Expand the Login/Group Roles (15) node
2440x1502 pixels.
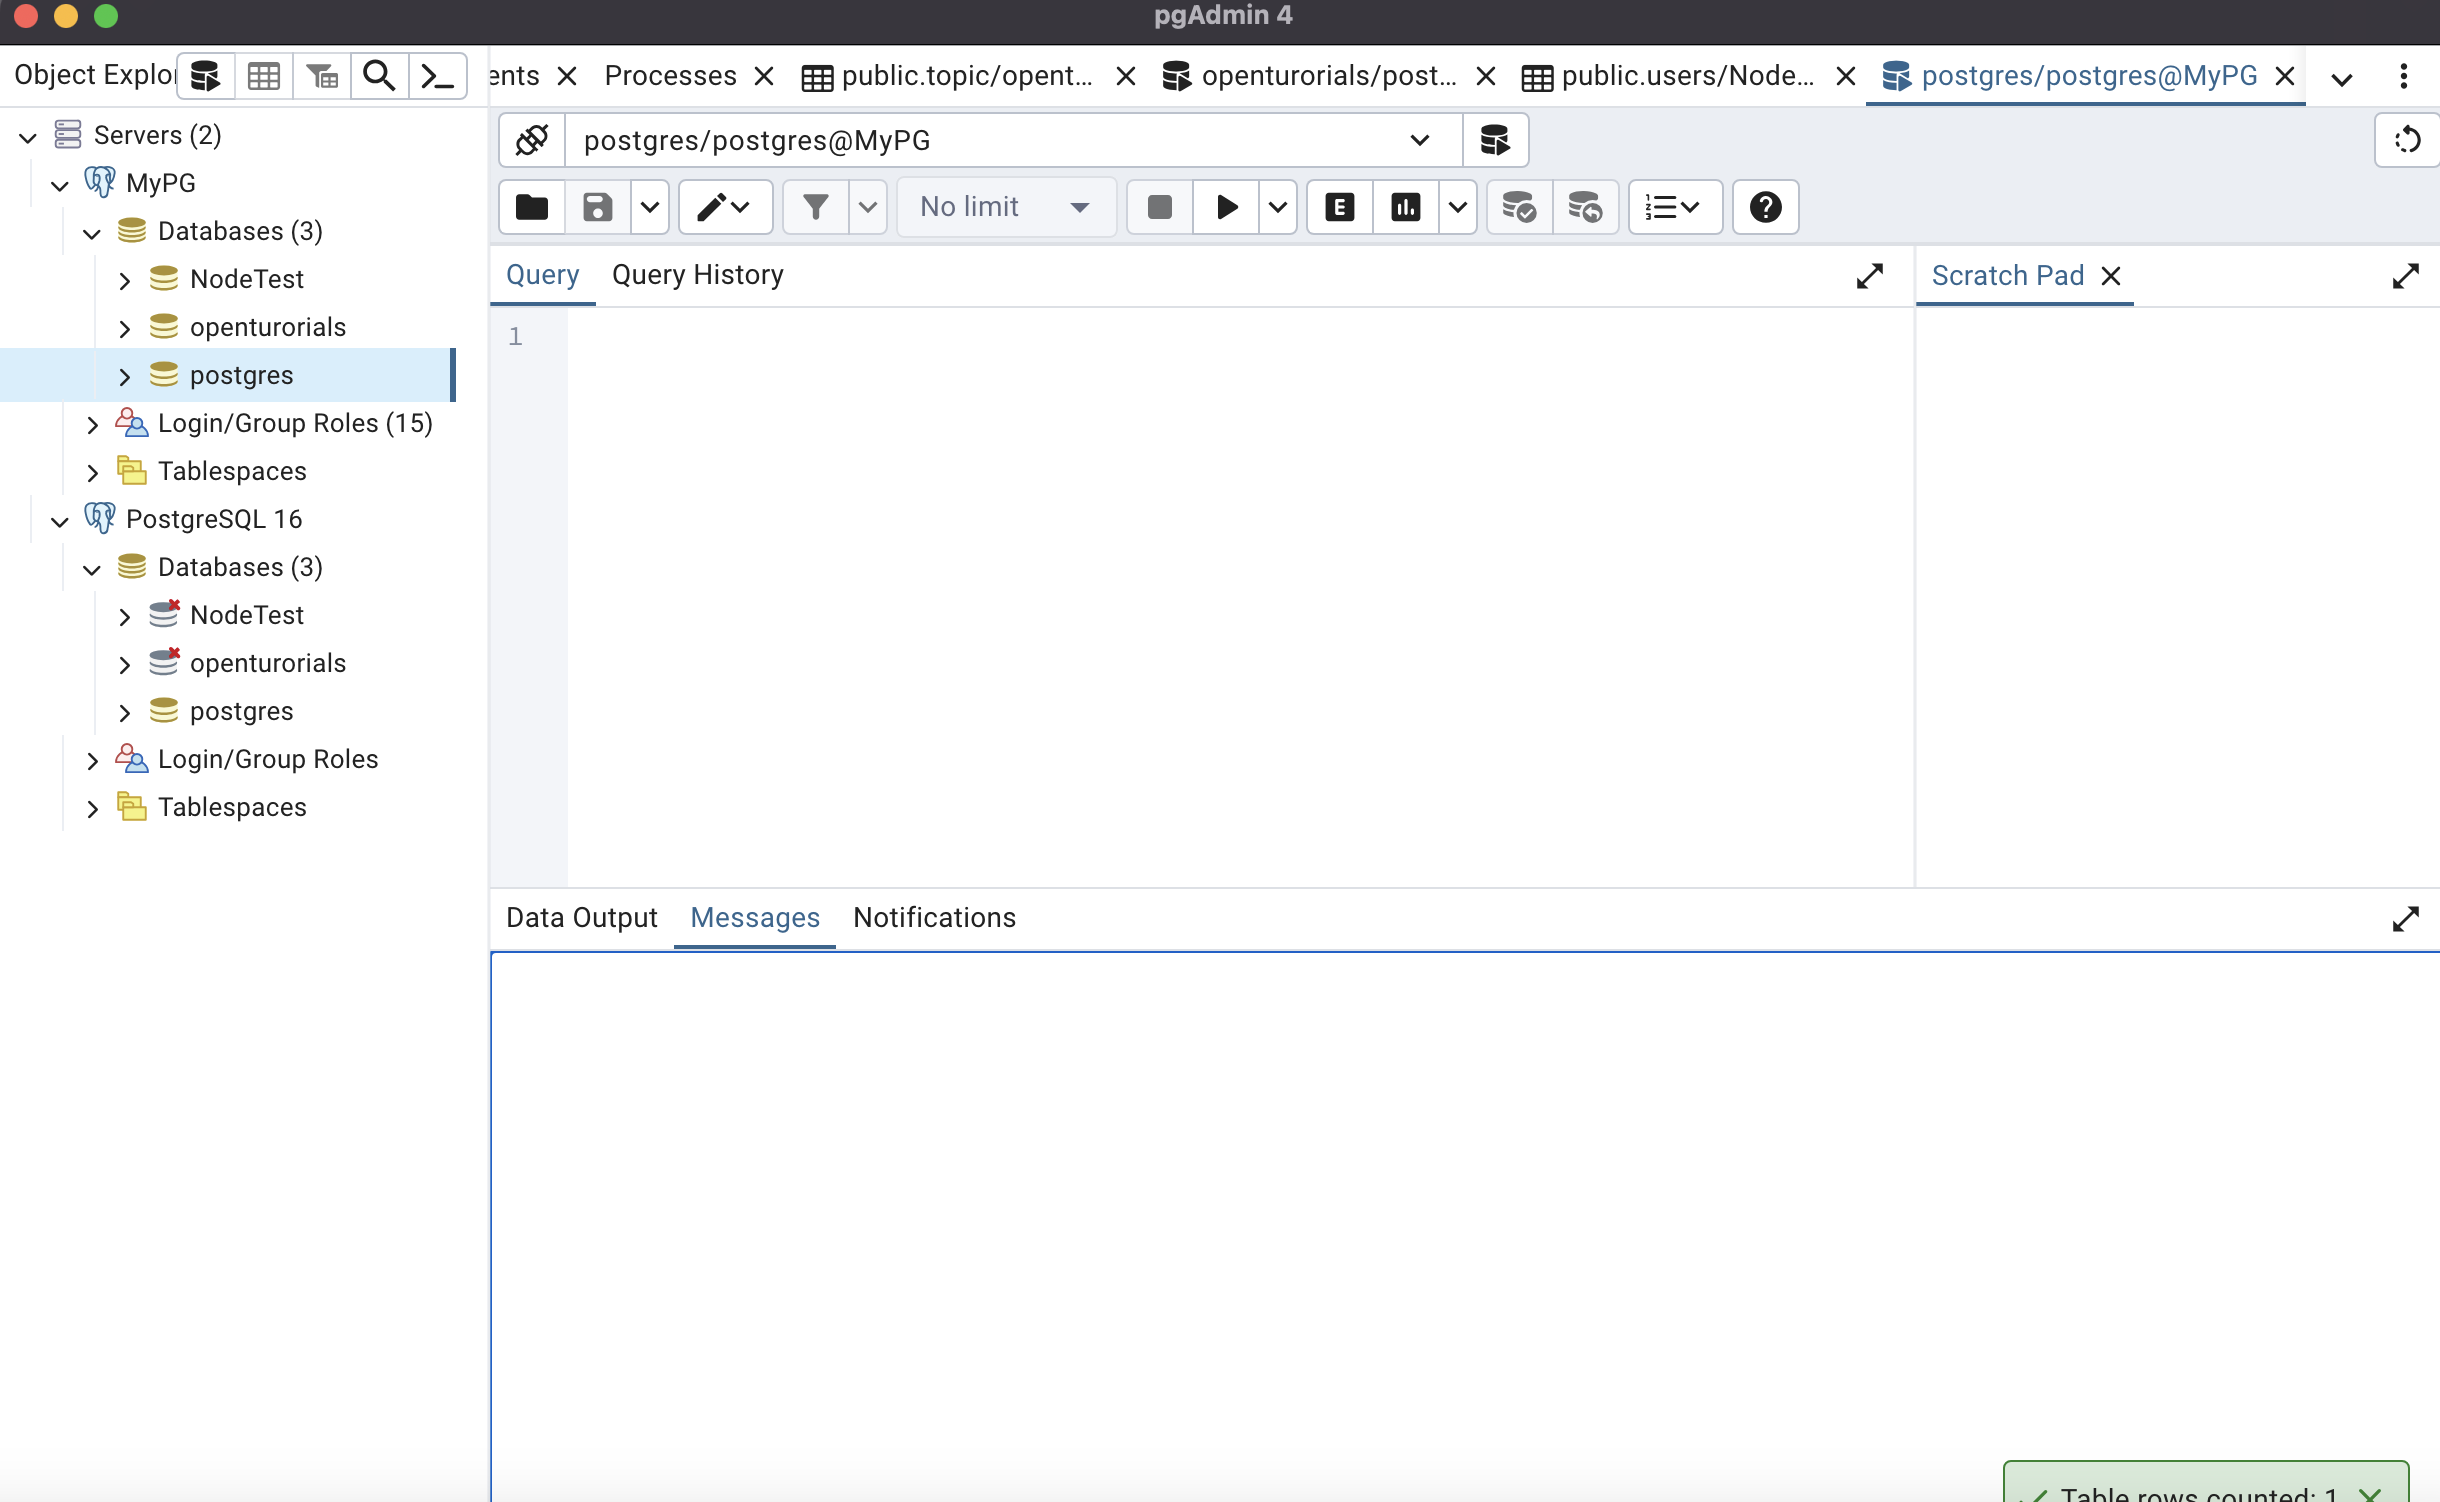pos(92,424)
